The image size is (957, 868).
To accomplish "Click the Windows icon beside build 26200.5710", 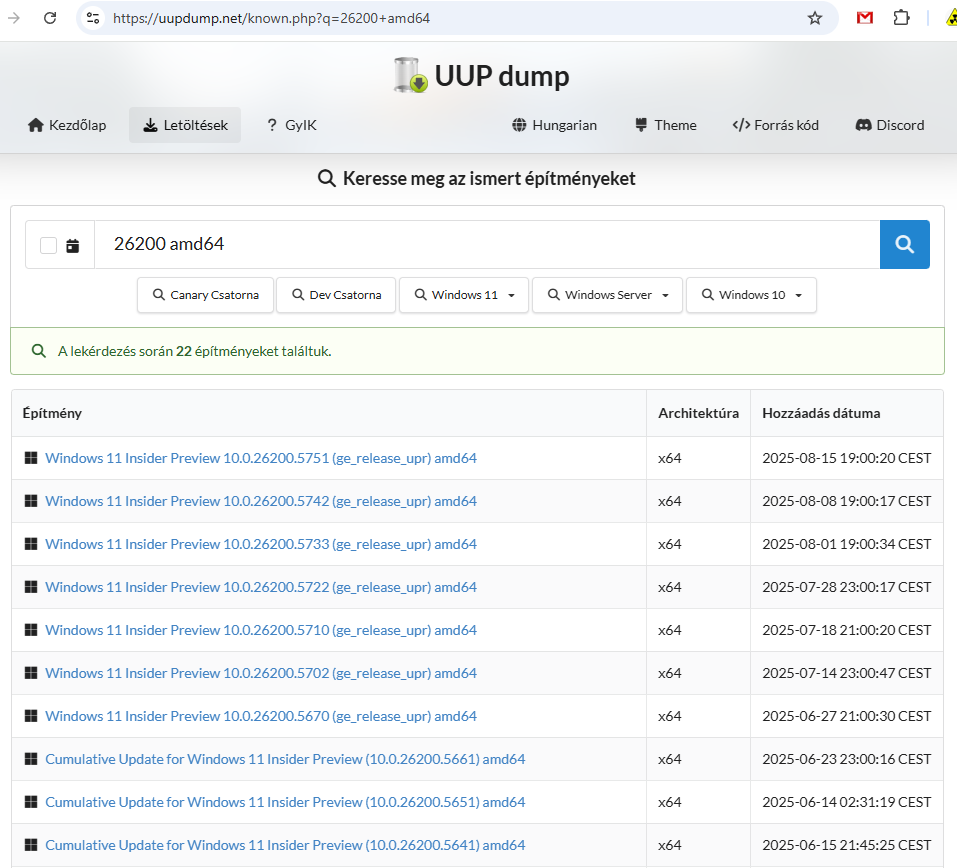I will pyautogui.click(x=31, y=630).
